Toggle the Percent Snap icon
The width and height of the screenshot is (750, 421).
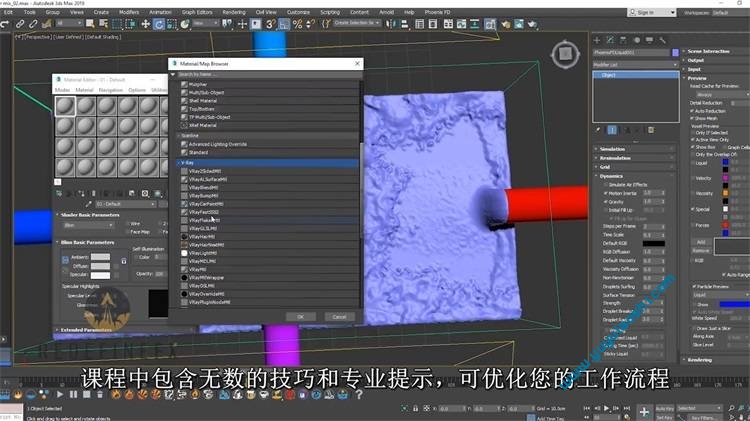(x=298, y=24)
